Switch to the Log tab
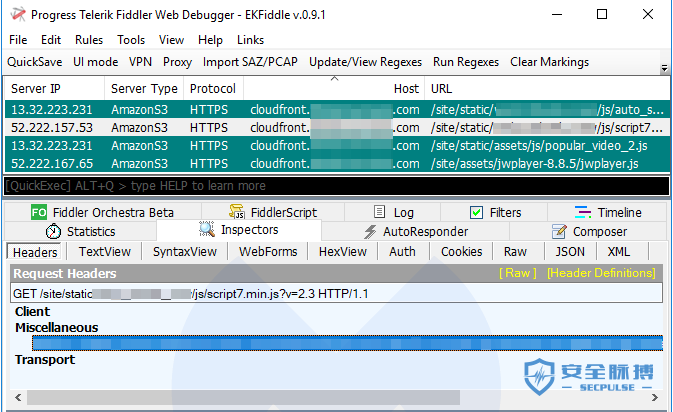The width and height of the screenshot is (673, 412). point(393,212)
